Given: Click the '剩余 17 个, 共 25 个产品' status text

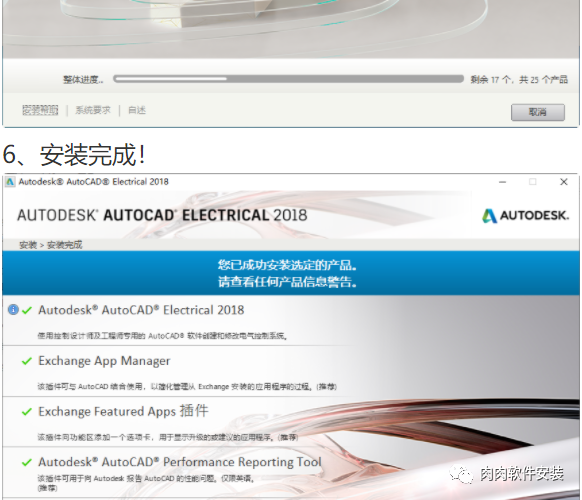Looking at the screenshot, I should (x=519, y=79).
